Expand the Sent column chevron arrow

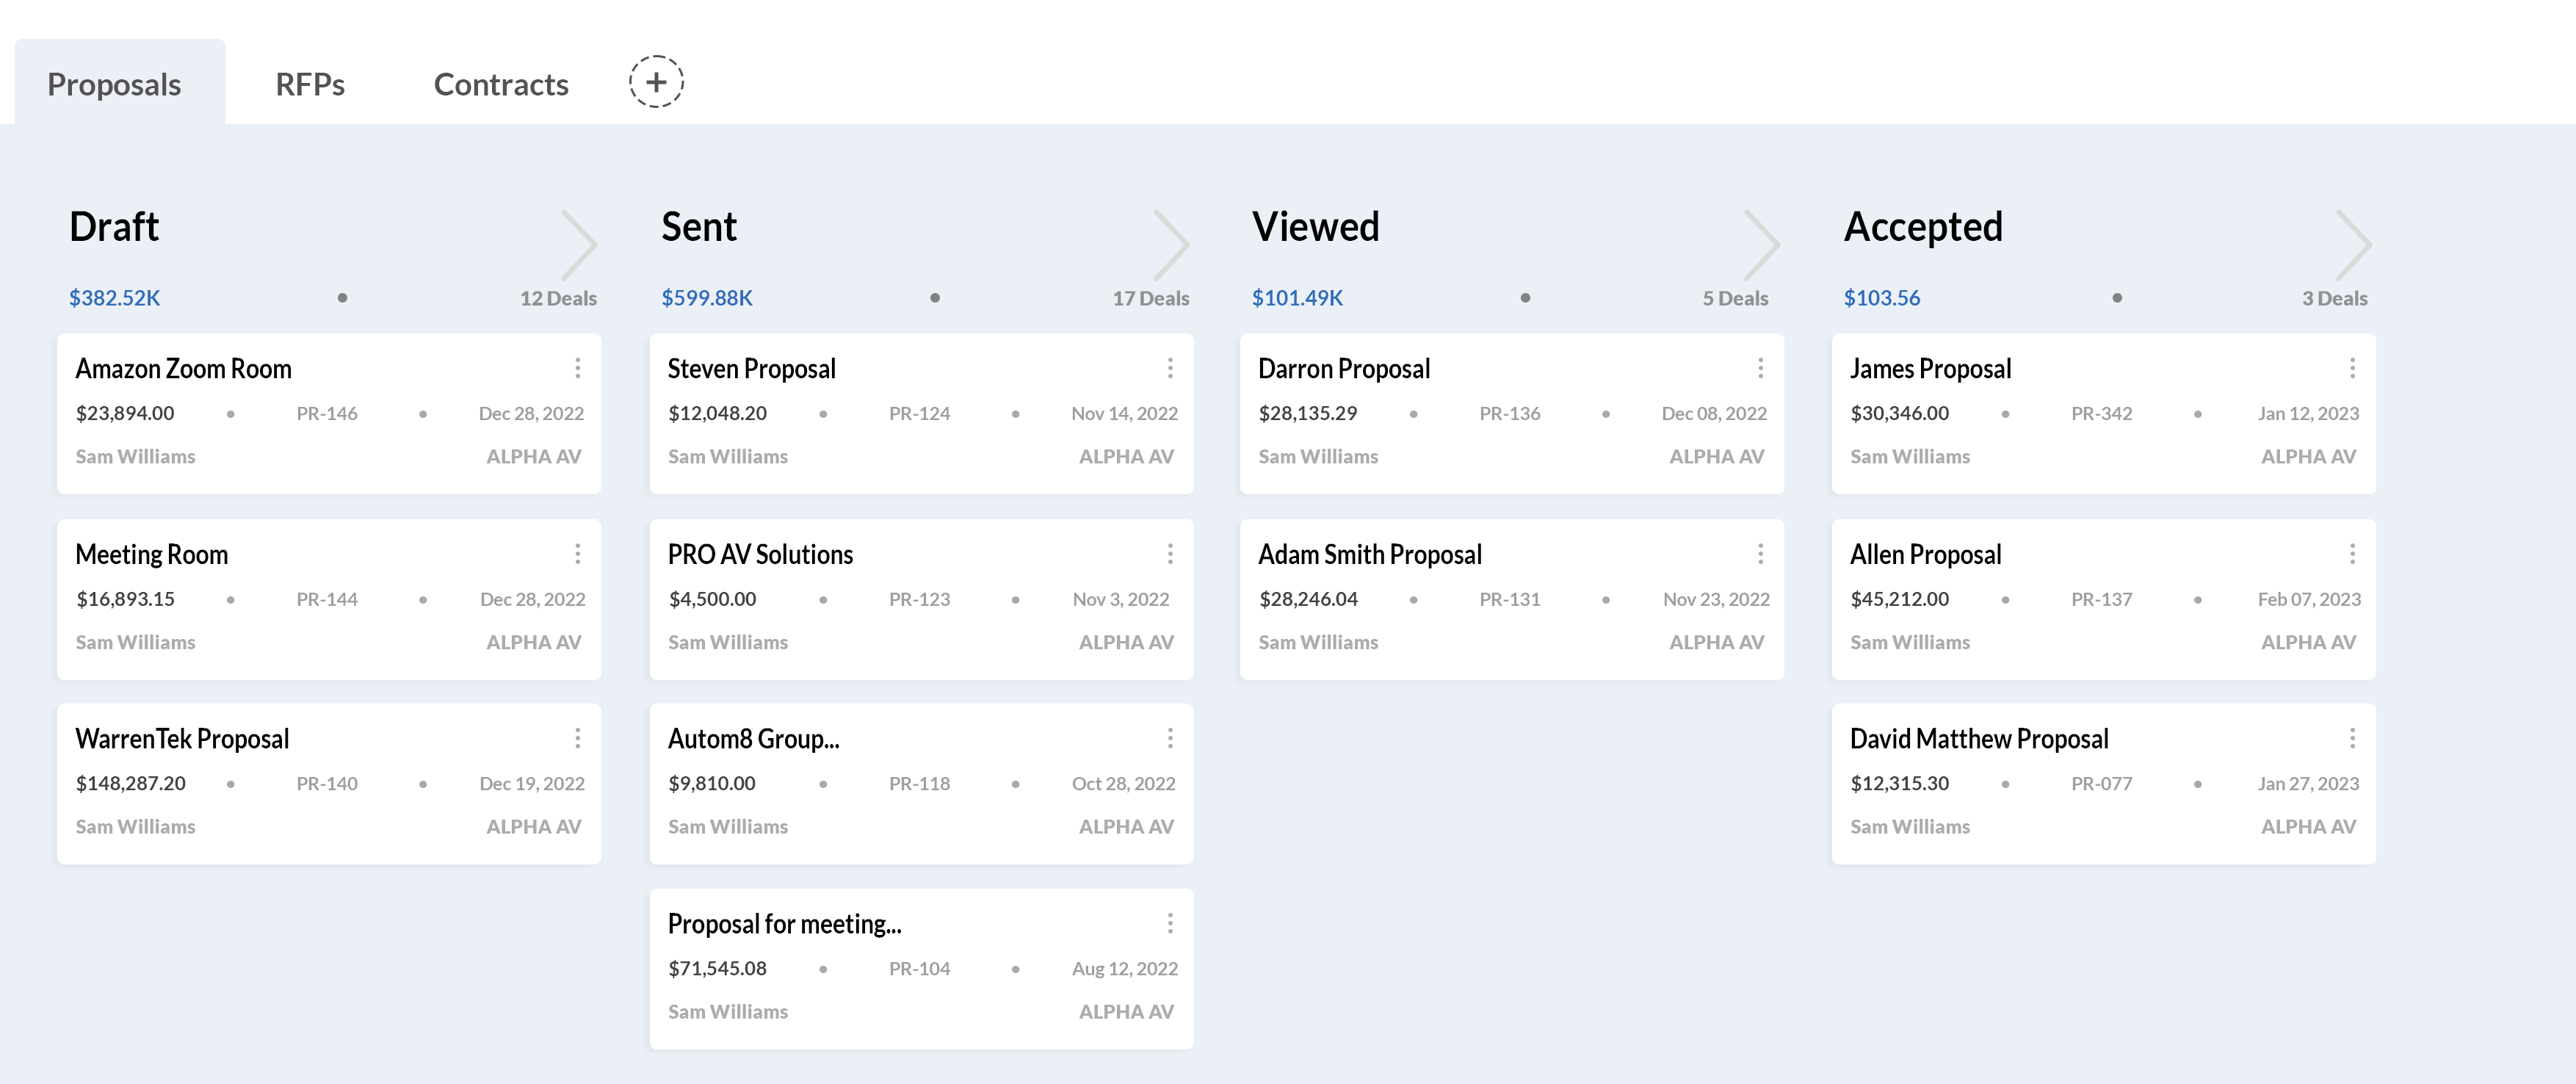[x=1171, y=245]
